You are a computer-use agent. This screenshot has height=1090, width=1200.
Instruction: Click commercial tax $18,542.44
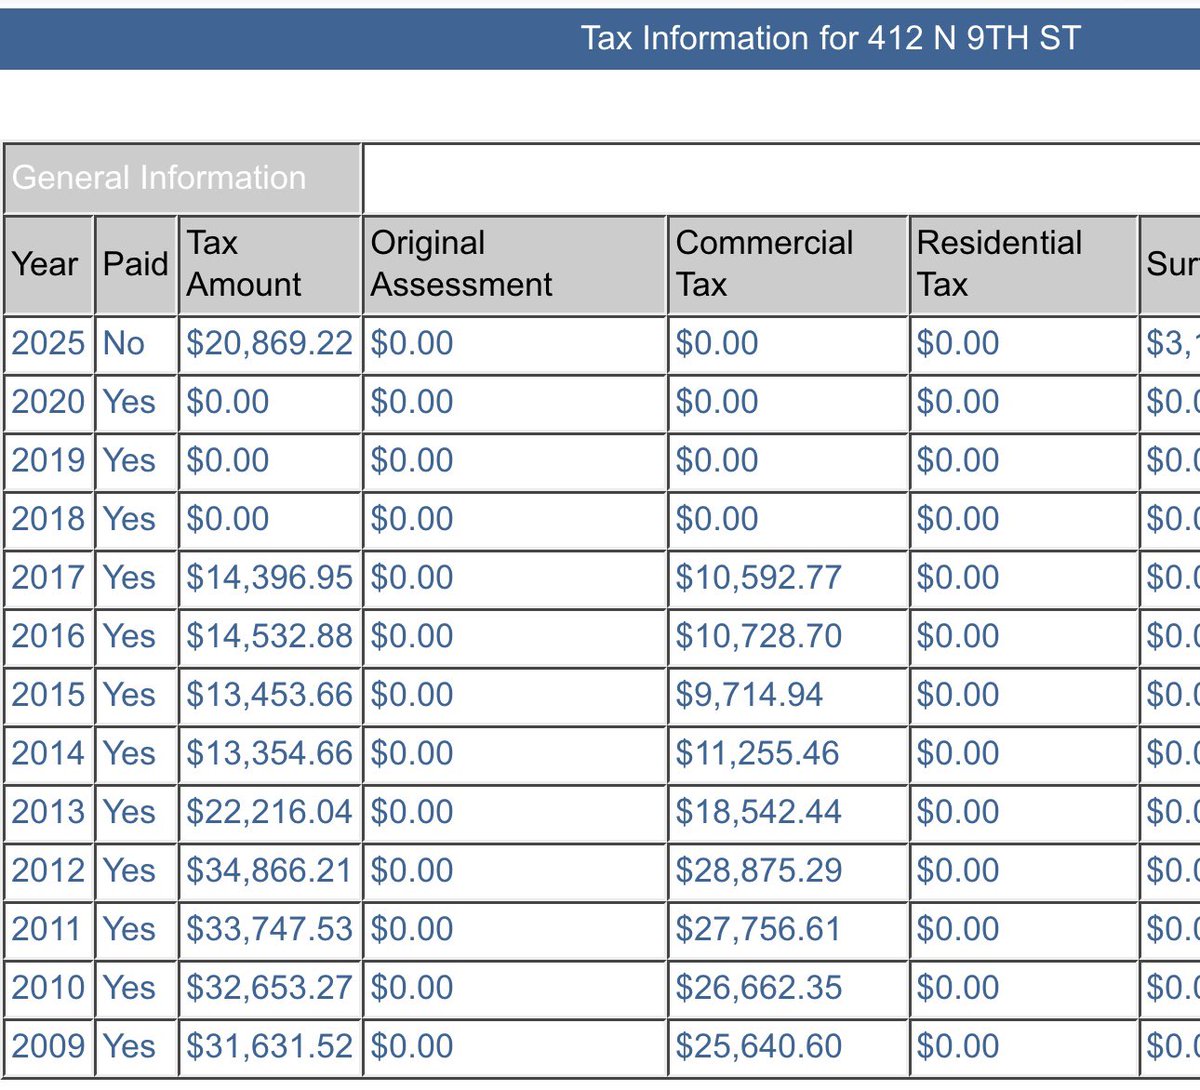[759, 811]
